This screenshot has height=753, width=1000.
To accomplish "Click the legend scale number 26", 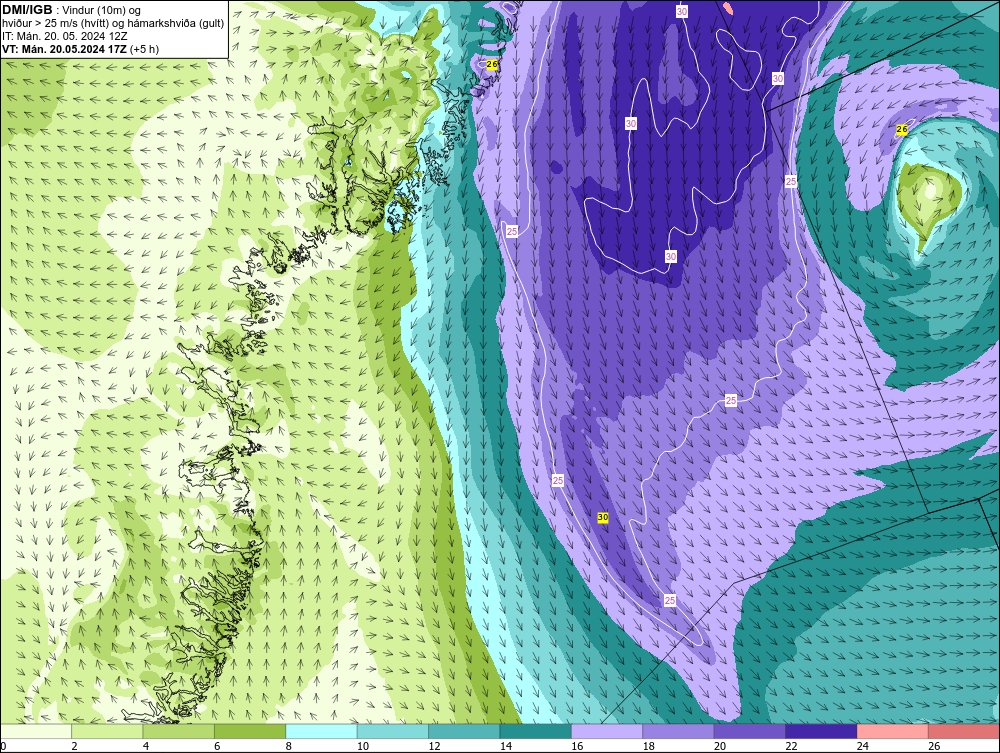I will (x=934, y=746).
